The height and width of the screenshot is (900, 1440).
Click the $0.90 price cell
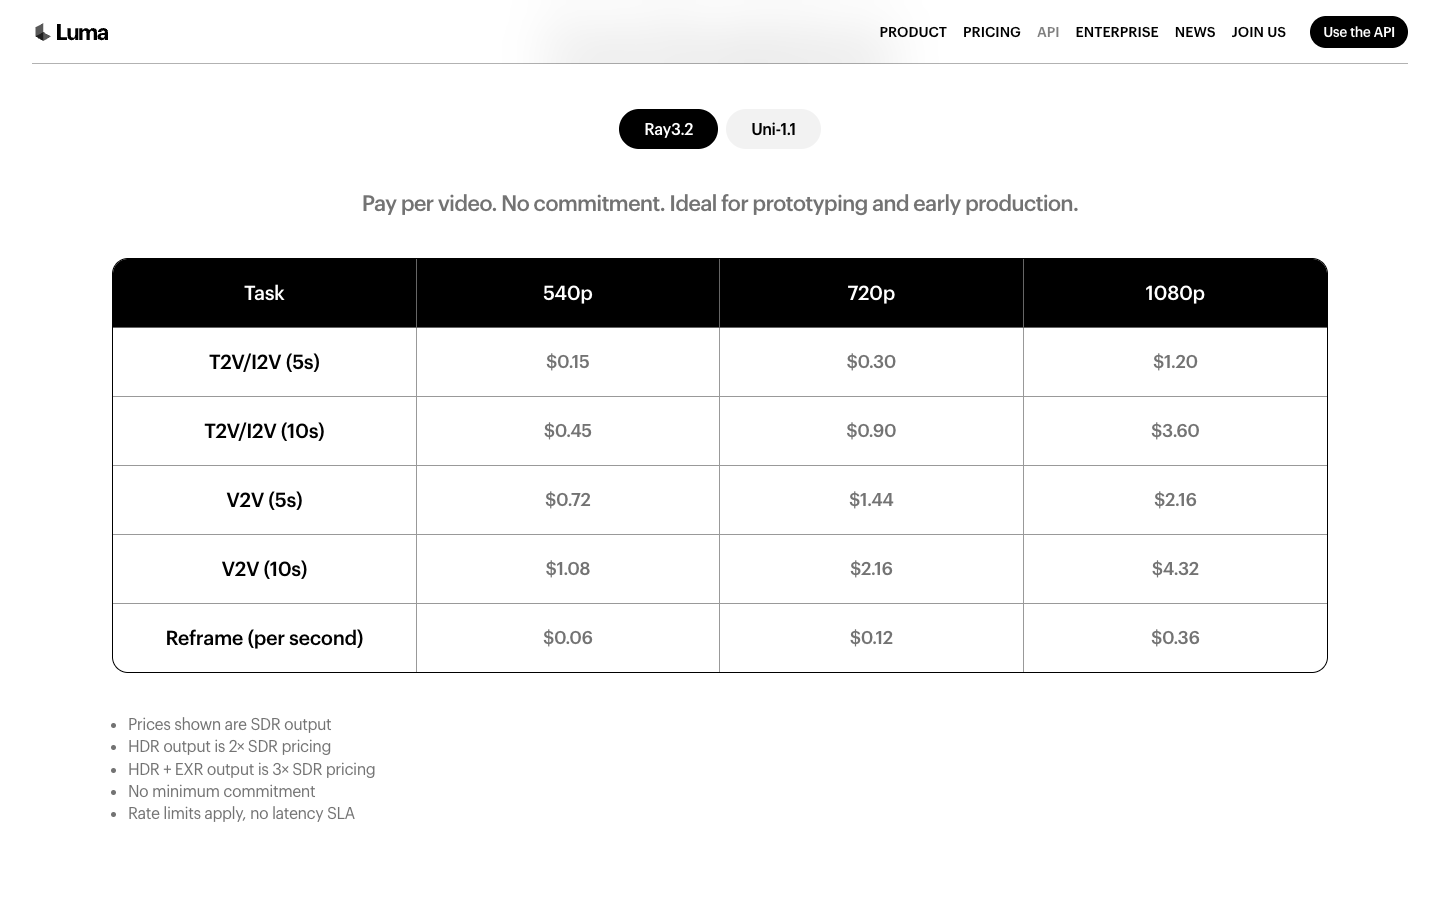(x=871, y=431)
